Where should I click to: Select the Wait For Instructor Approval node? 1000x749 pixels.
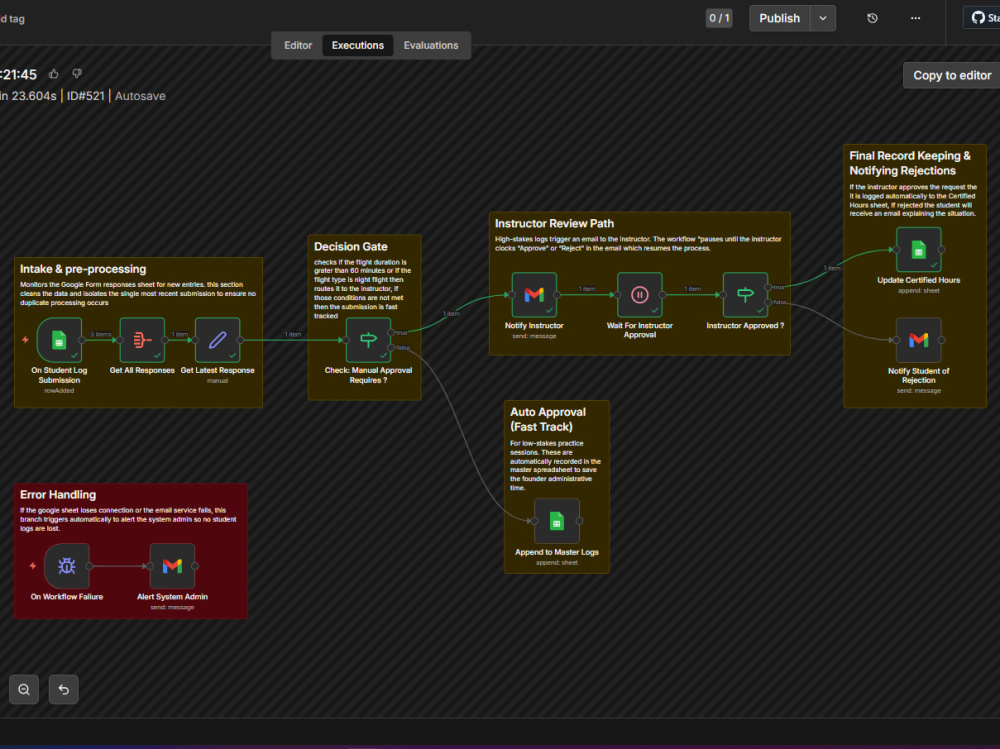[640, 295]
